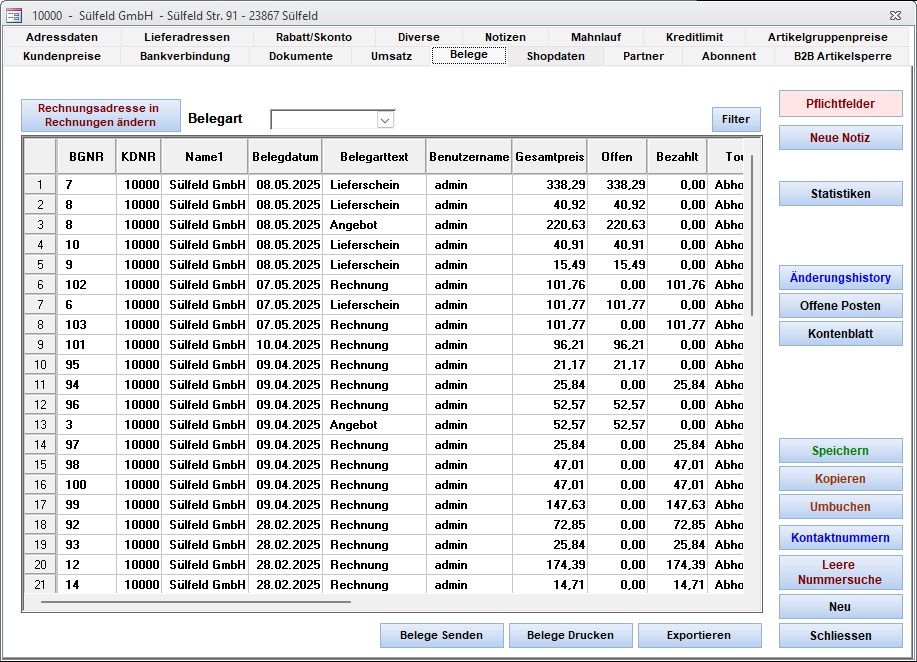Open the Änderungshistory
The image size is (917, 662).
840,278
